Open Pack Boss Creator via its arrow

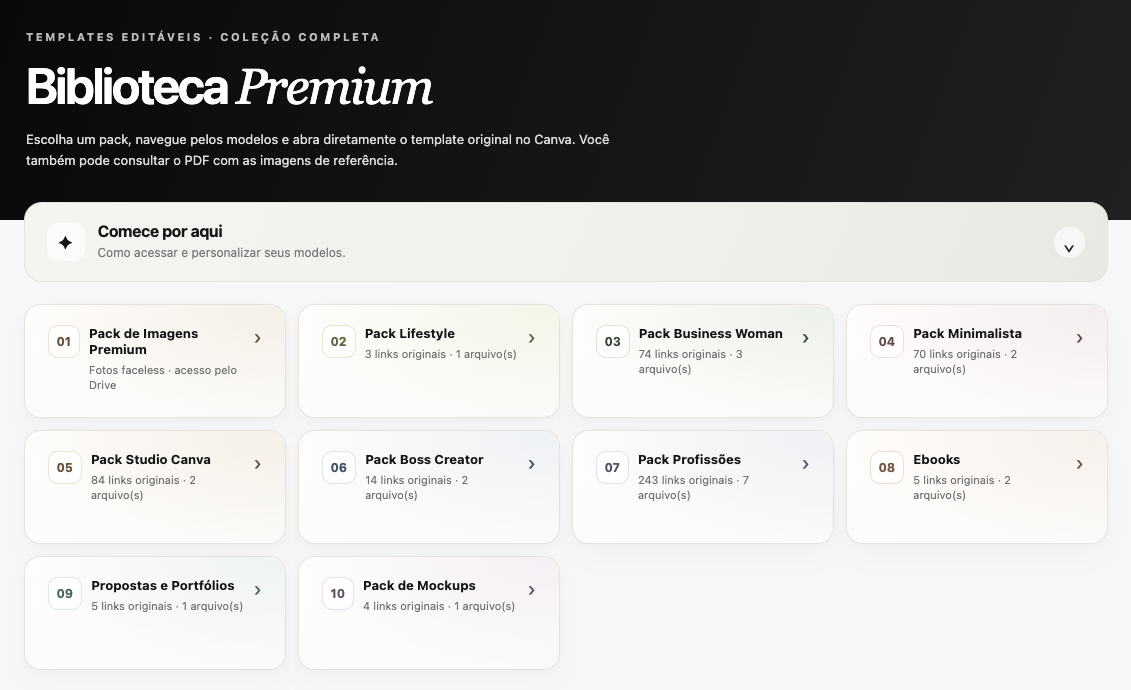(x=532, y=464)
